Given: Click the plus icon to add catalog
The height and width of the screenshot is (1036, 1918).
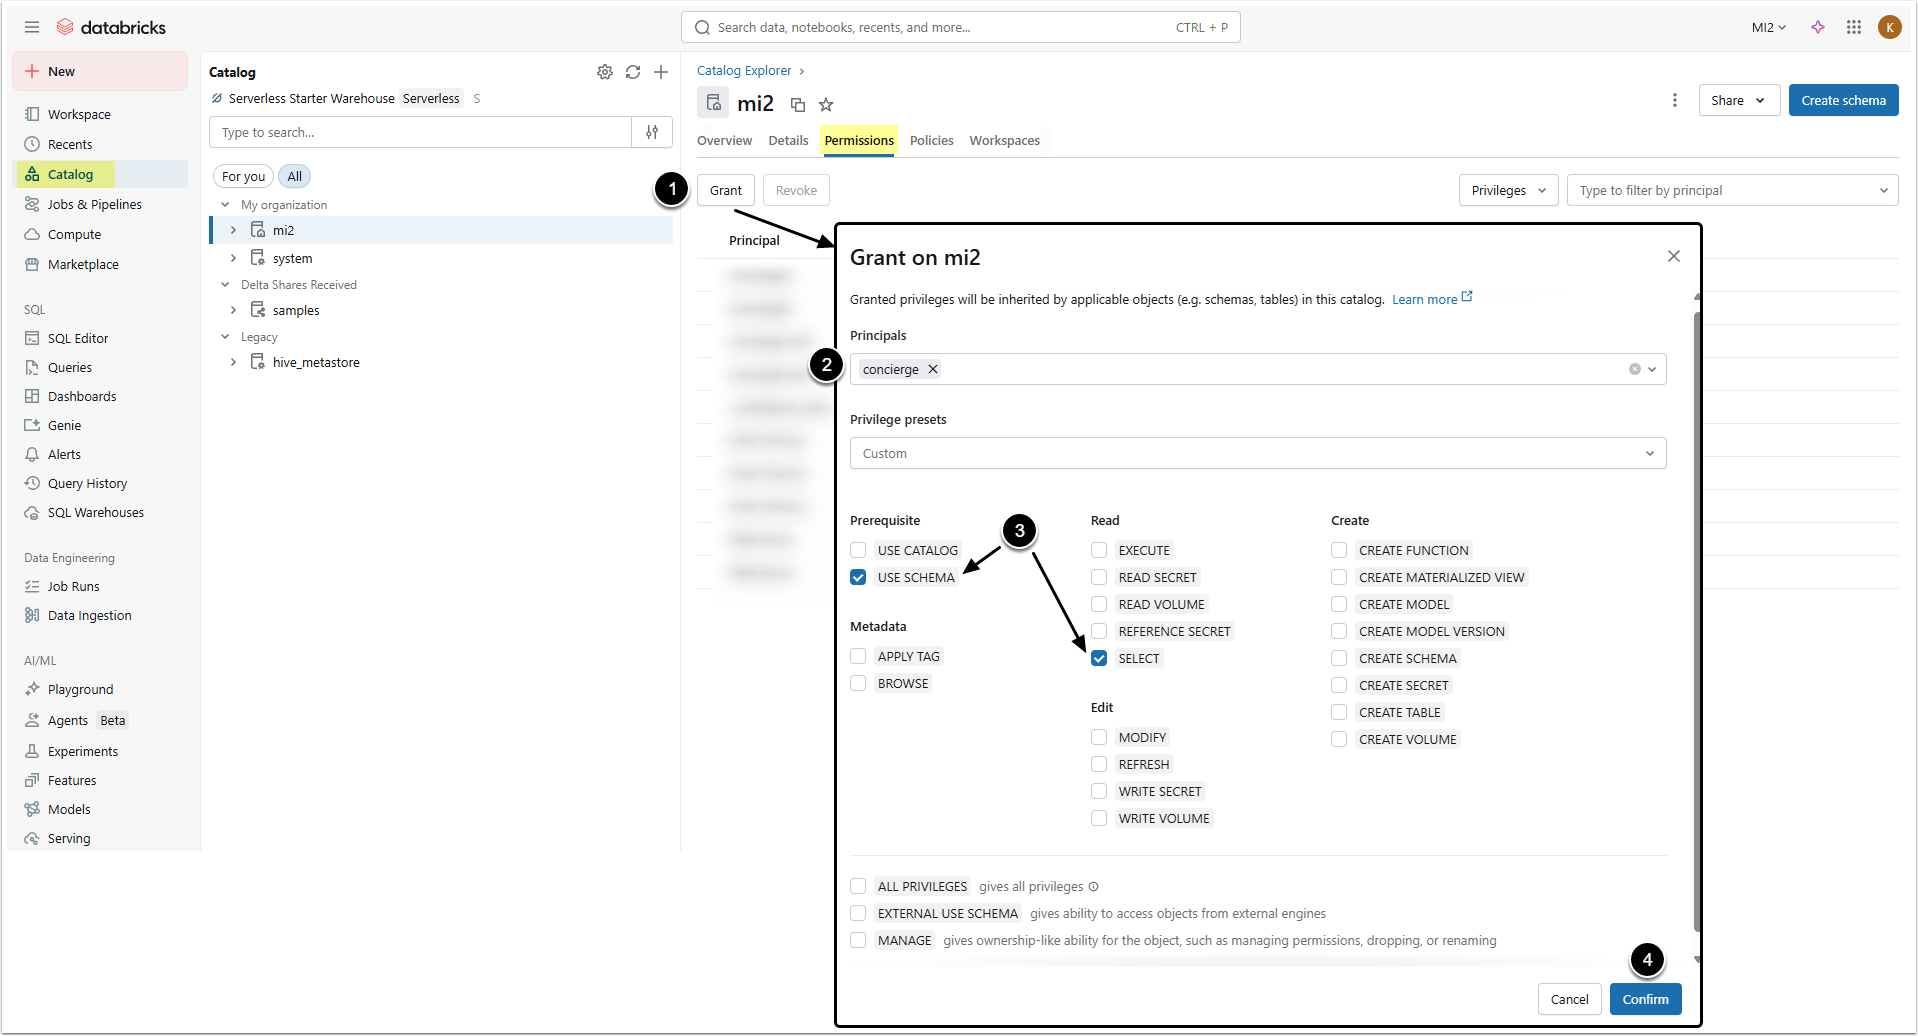Looking at the screenshot, I should (x=661, y=72).
